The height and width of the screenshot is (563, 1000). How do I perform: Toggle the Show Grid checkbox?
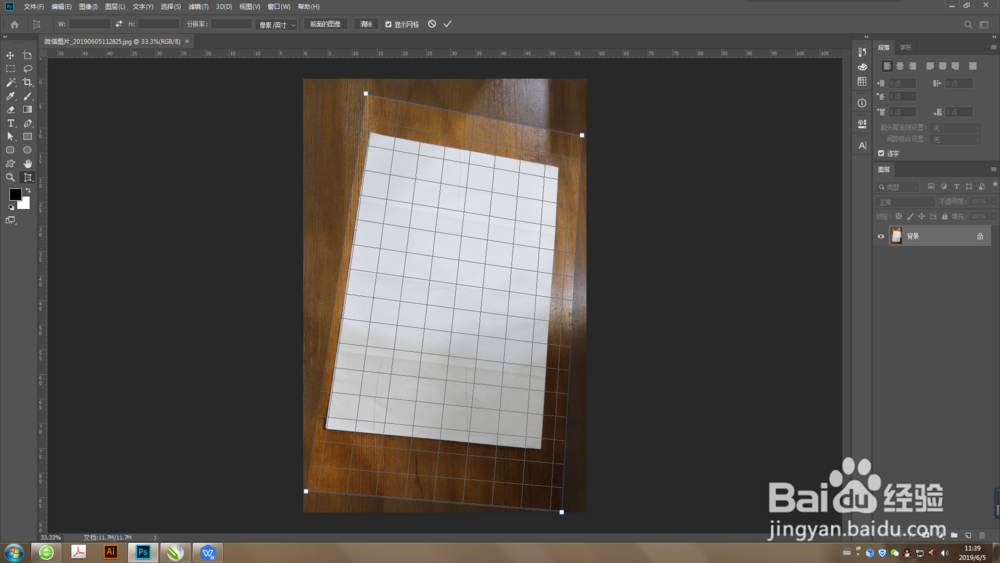pos(388,24)
